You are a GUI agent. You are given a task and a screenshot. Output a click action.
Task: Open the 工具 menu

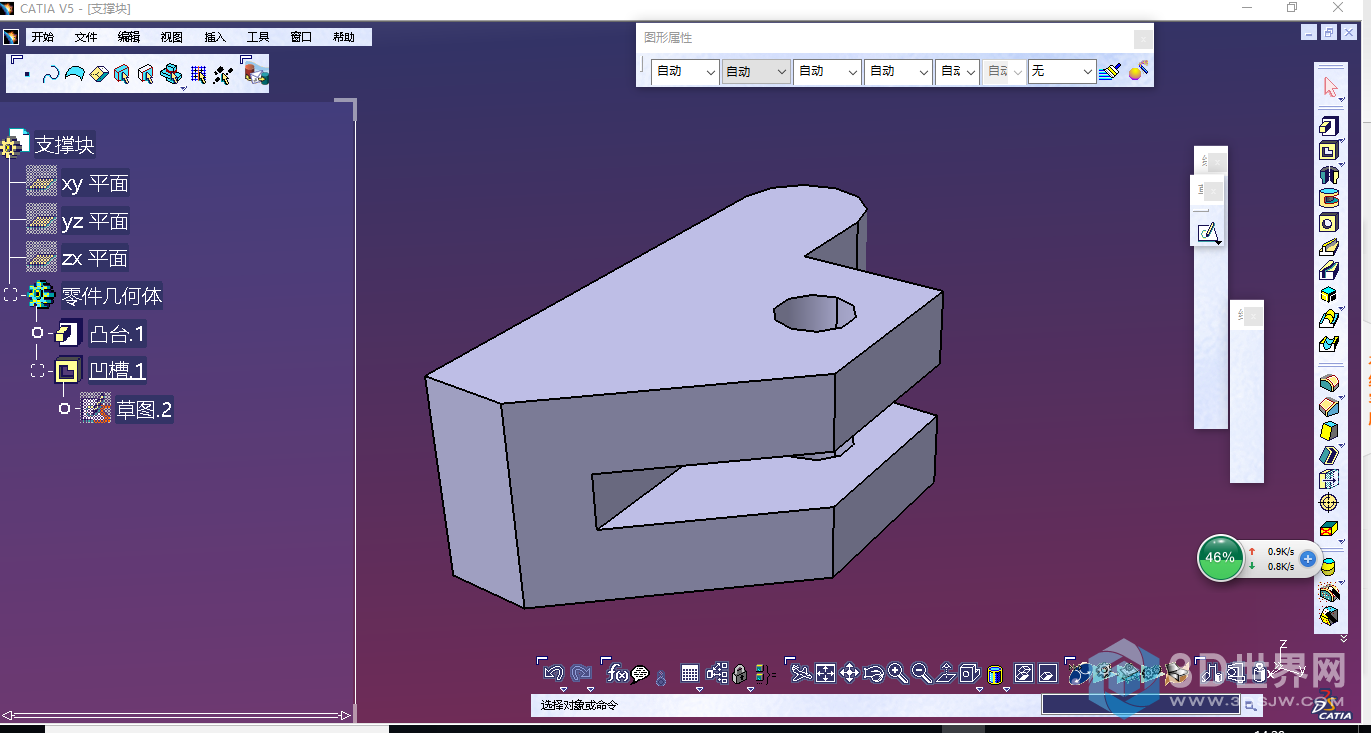click(x=258, y=37)
